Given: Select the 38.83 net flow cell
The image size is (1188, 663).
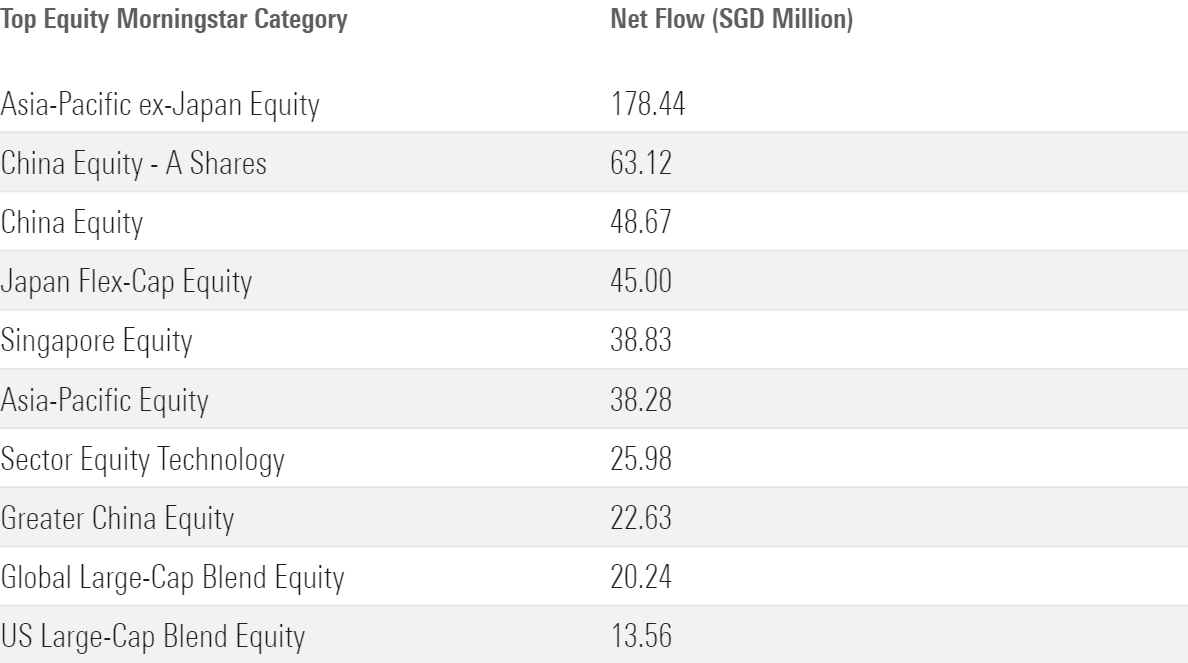Looking at the screenshot, I should click(641, 341).
